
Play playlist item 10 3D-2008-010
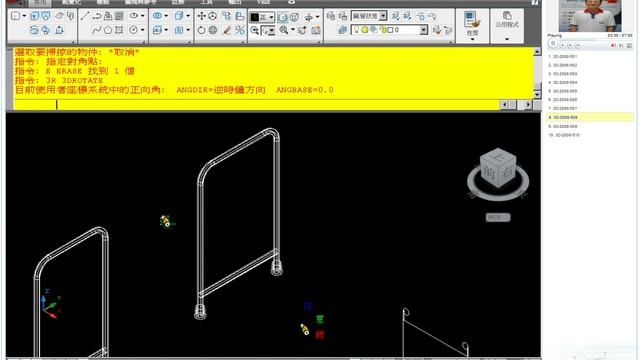click(564, 135)
